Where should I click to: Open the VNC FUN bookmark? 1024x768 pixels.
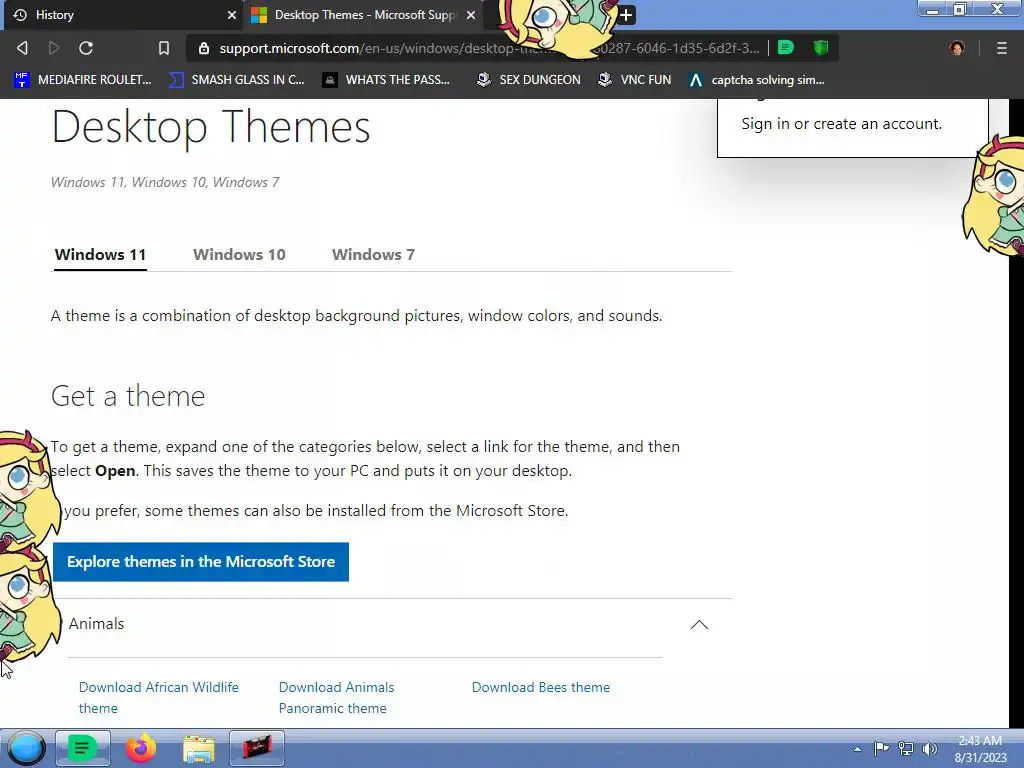click(635, 80)
